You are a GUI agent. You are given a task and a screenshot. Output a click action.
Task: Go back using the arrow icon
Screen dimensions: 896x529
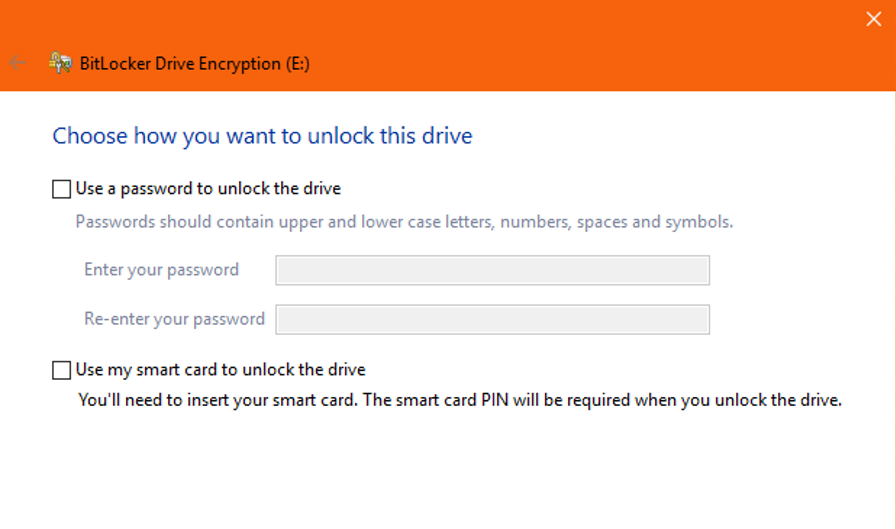coord(18,62)
